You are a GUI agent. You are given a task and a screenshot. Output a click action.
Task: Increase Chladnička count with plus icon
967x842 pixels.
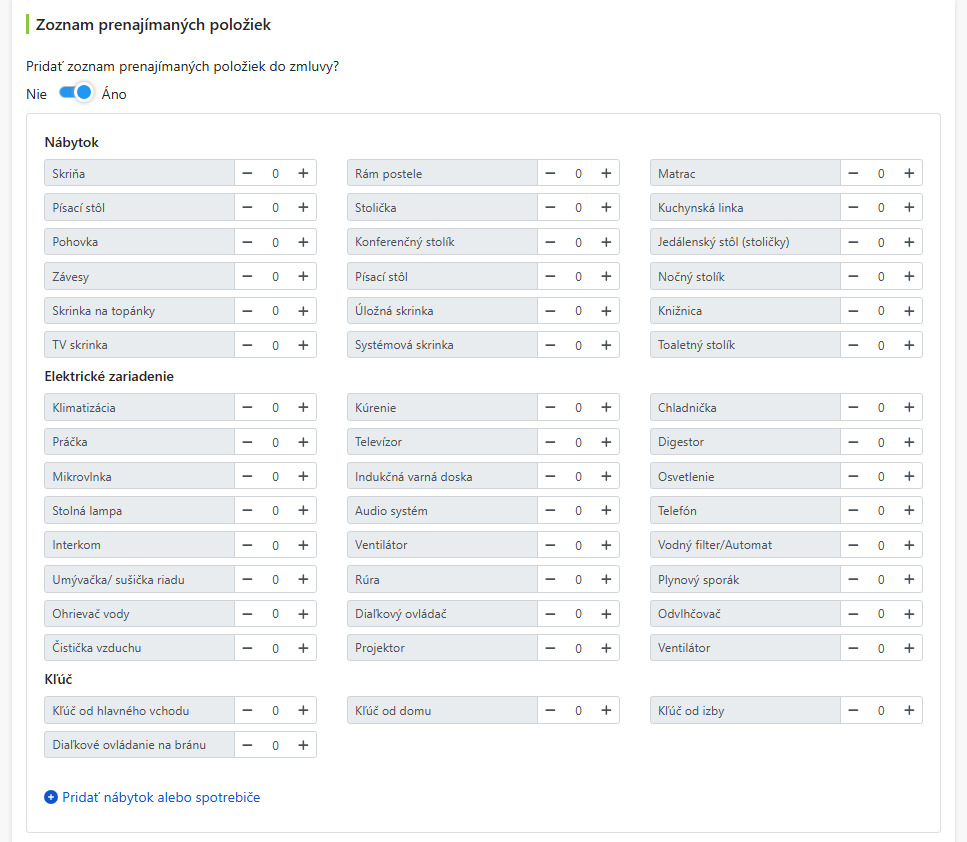coord(909,407)
